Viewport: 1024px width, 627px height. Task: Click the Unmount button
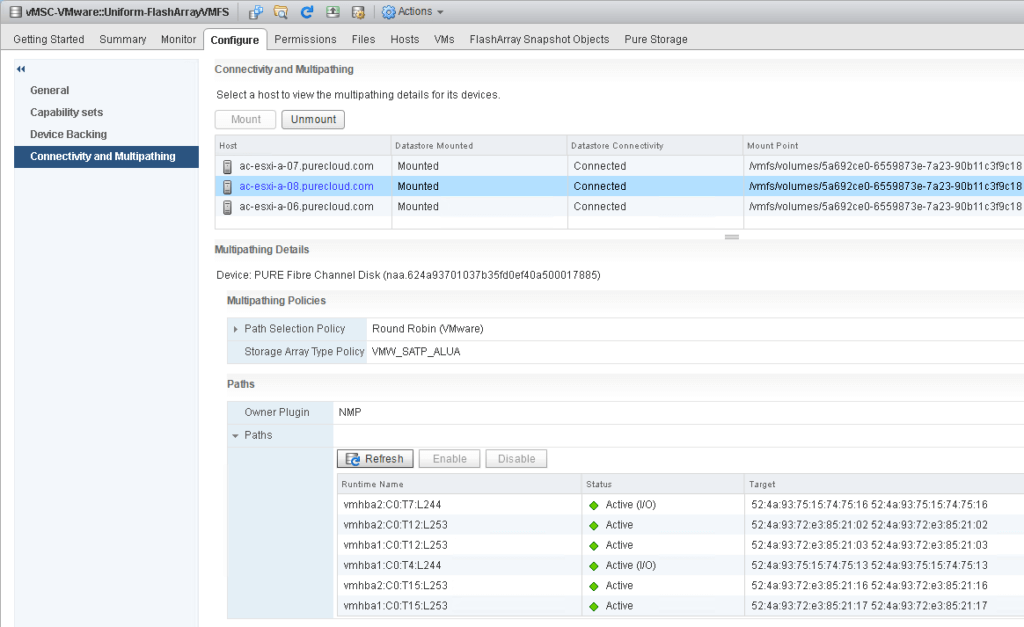coord(313,120)
